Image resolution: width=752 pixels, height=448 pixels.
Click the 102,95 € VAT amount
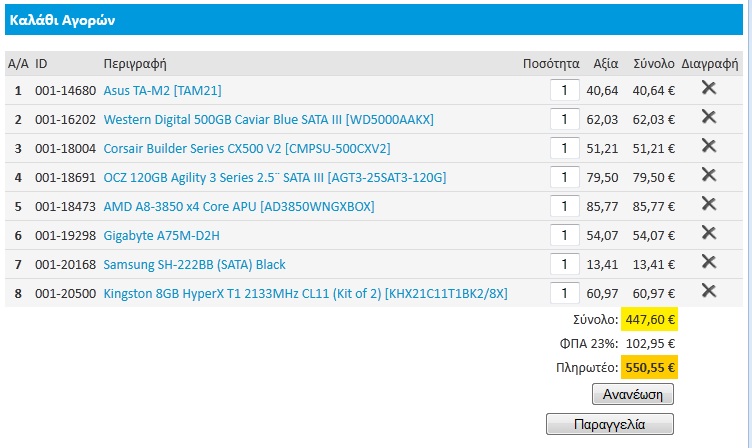[650, 343]
